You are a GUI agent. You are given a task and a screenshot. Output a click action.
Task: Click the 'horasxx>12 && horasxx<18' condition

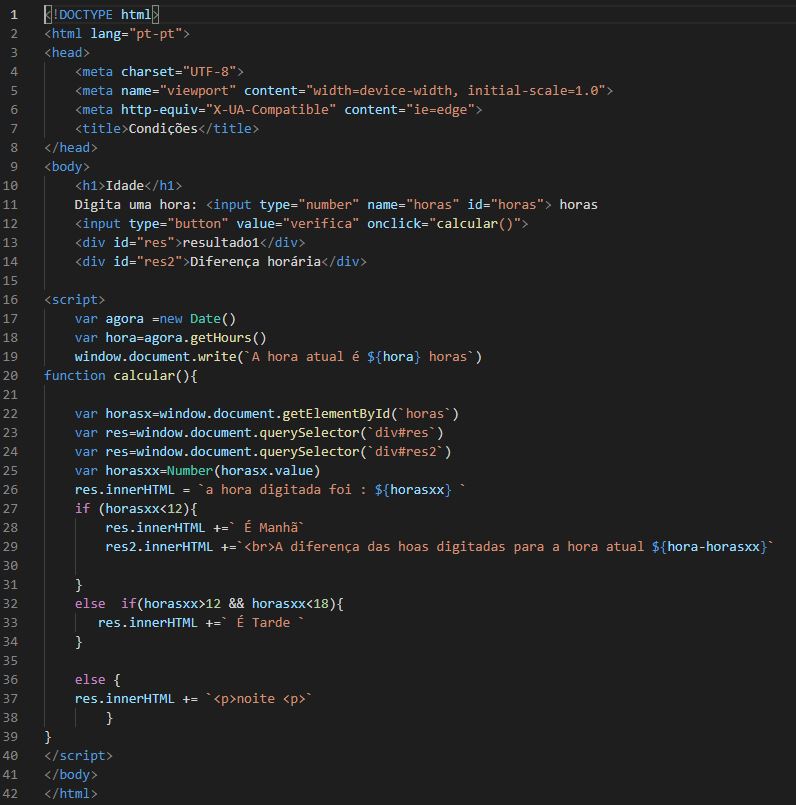click(236, 604)
